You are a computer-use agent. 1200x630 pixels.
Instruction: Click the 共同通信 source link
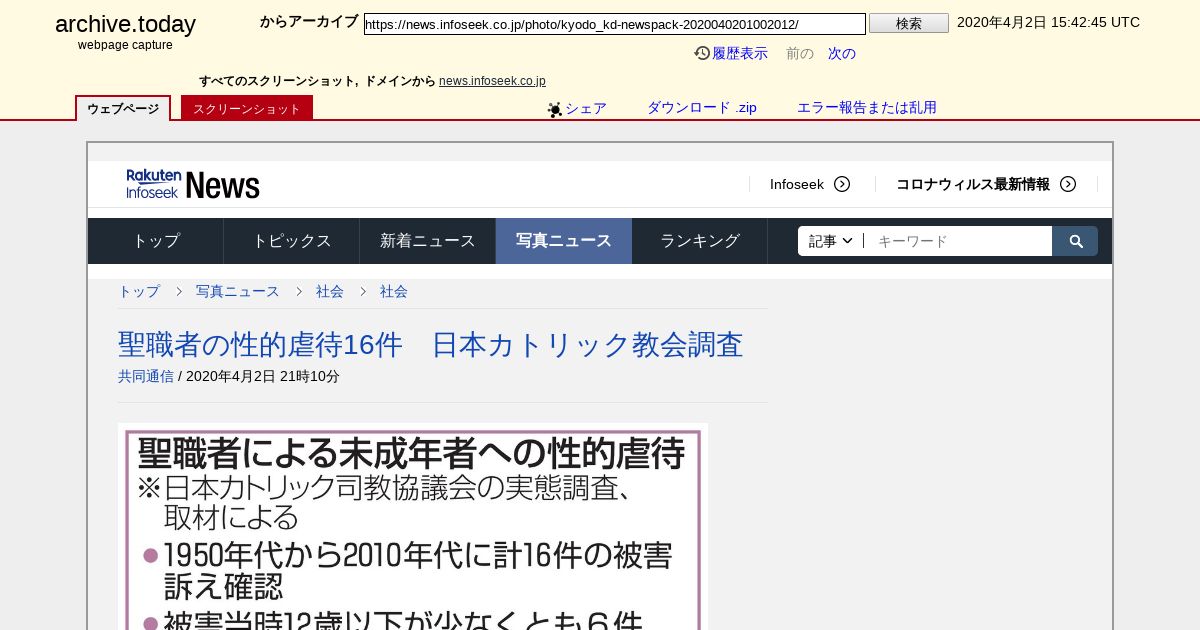(x=146, y=376)
